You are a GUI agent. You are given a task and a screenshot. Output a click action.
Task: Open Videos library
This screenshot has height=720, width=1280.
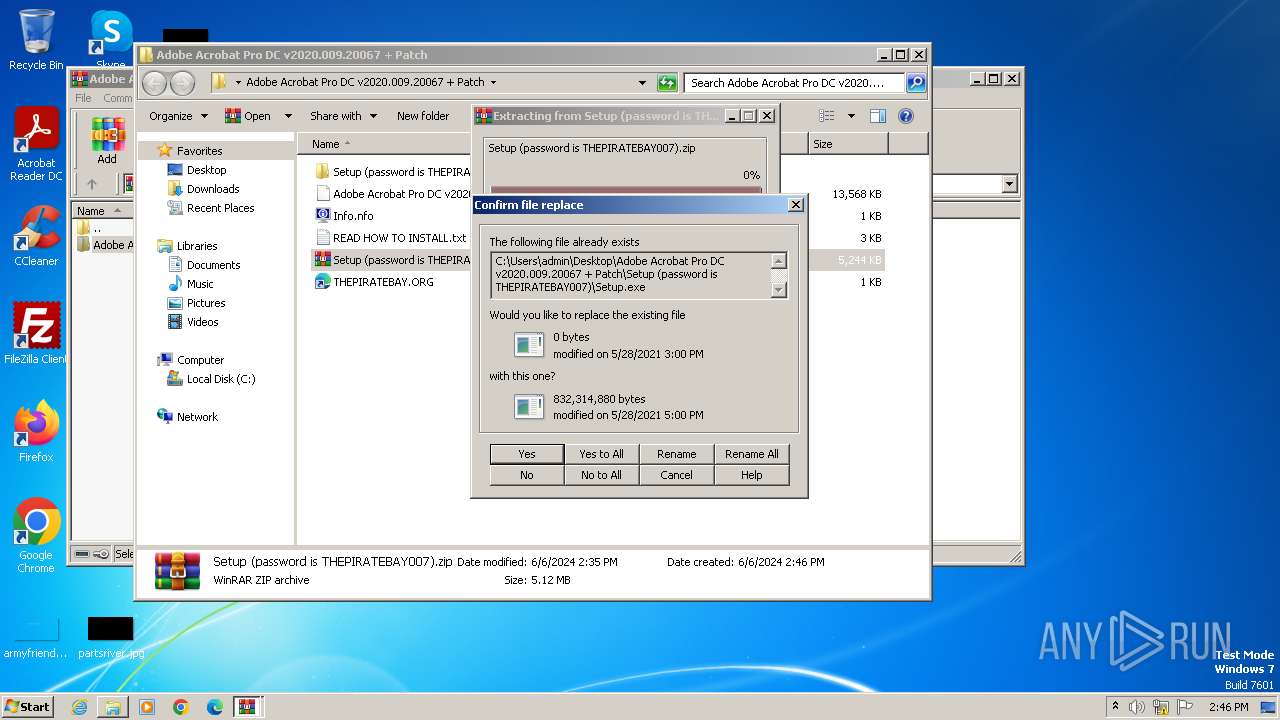202,322
